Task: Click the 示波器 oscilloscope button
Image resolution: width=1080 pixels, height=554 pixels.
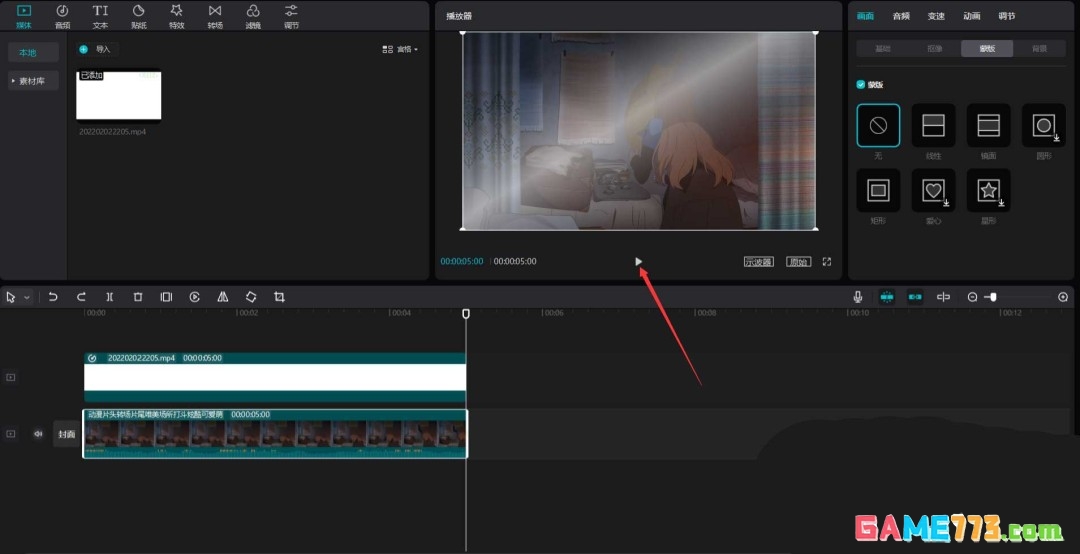Action: click(x=758, y=262)
